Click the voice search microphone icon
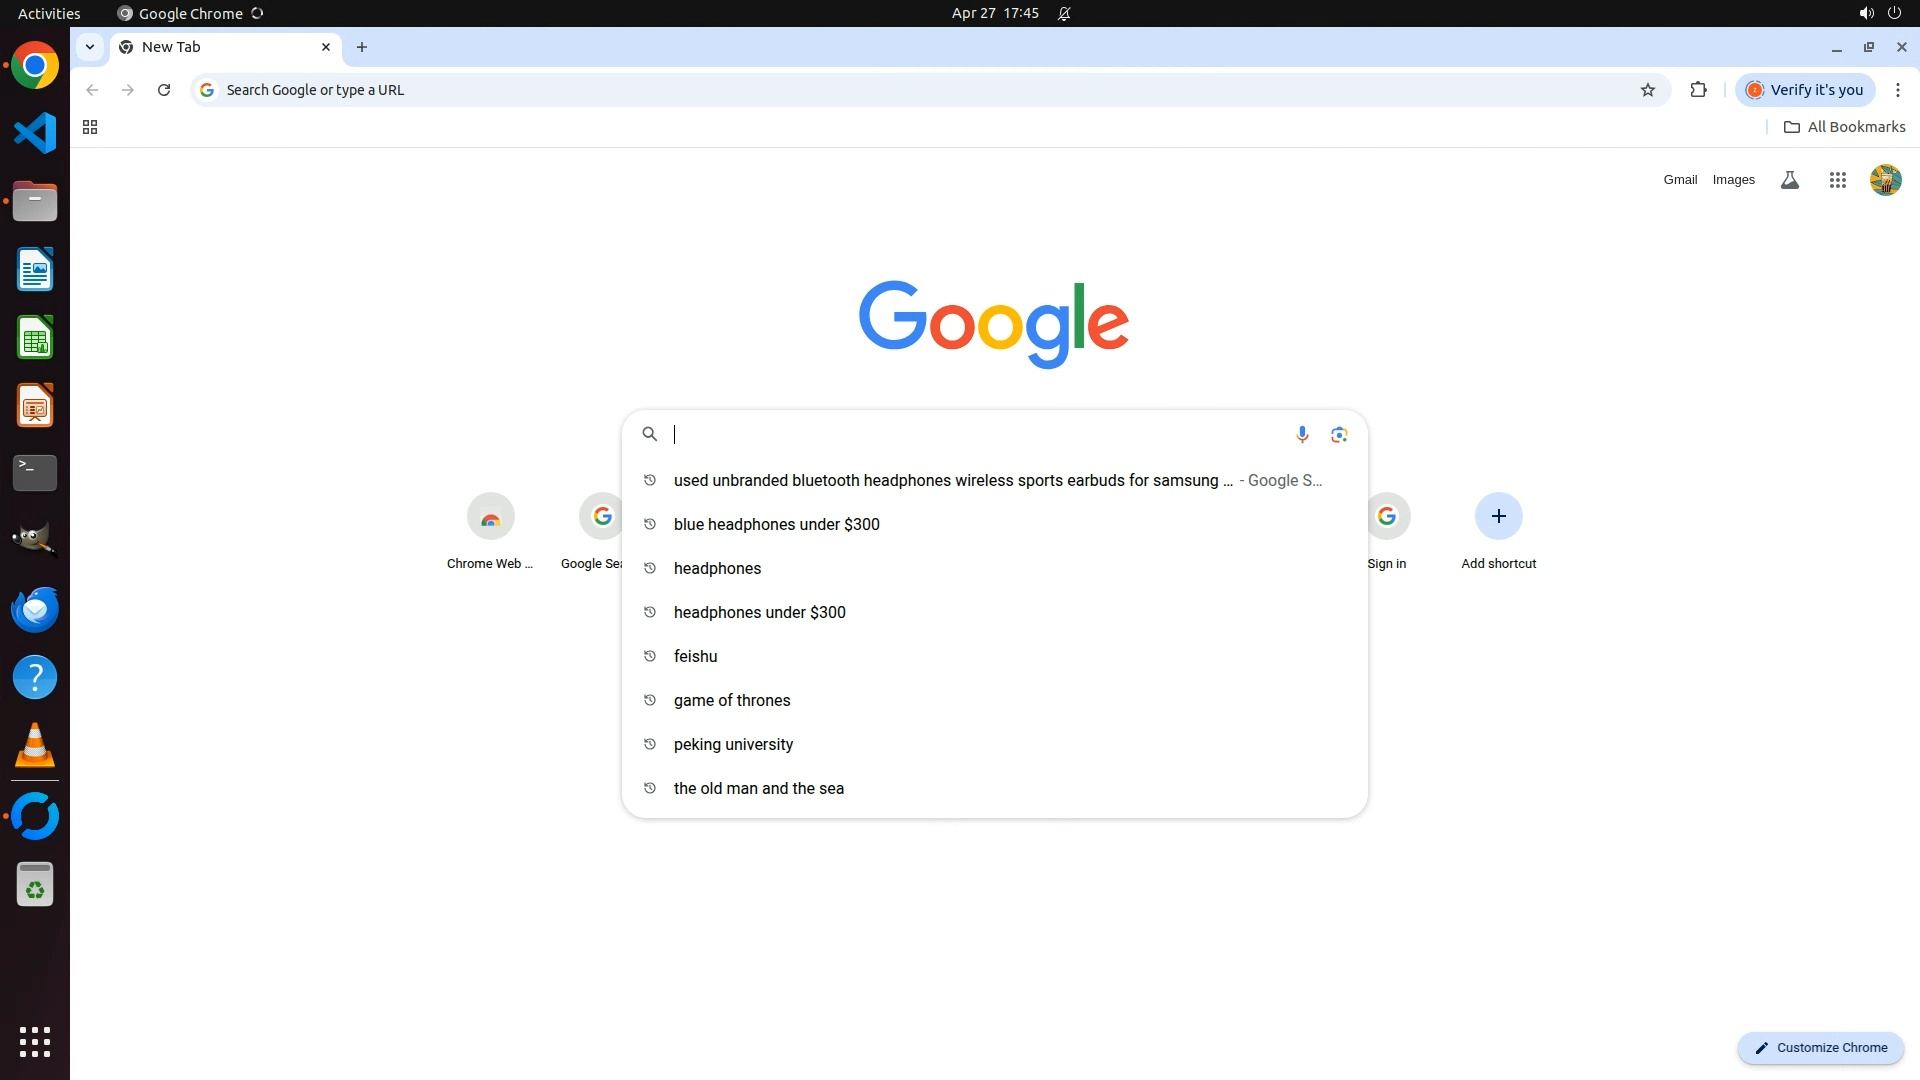This screenshot has width=1920, height=1080. [x=1302, y=434]
